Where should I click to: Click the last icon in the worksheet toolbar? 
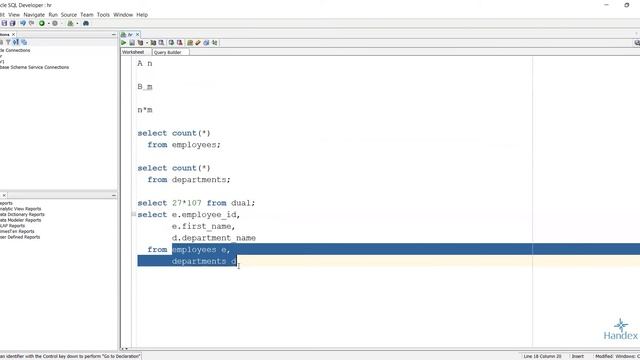click(215, 42)
